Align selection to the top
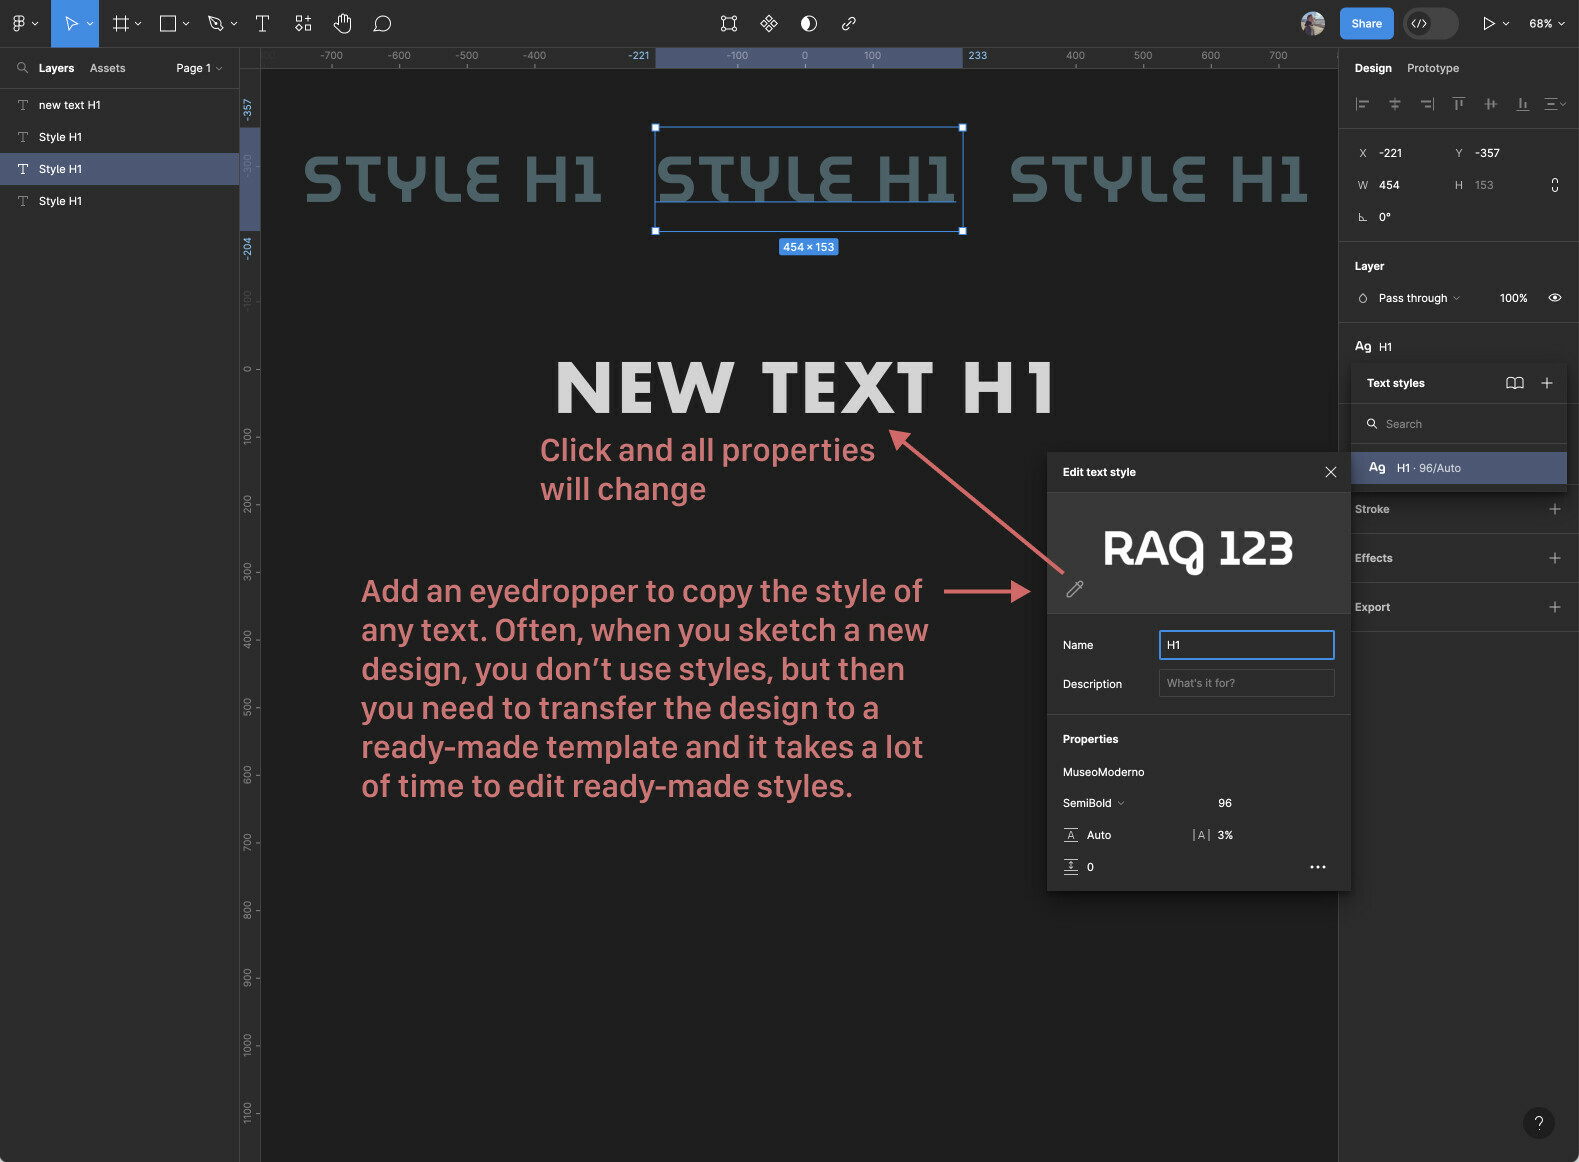Screen dimensions: 1579x1162 click(1459, 103)
